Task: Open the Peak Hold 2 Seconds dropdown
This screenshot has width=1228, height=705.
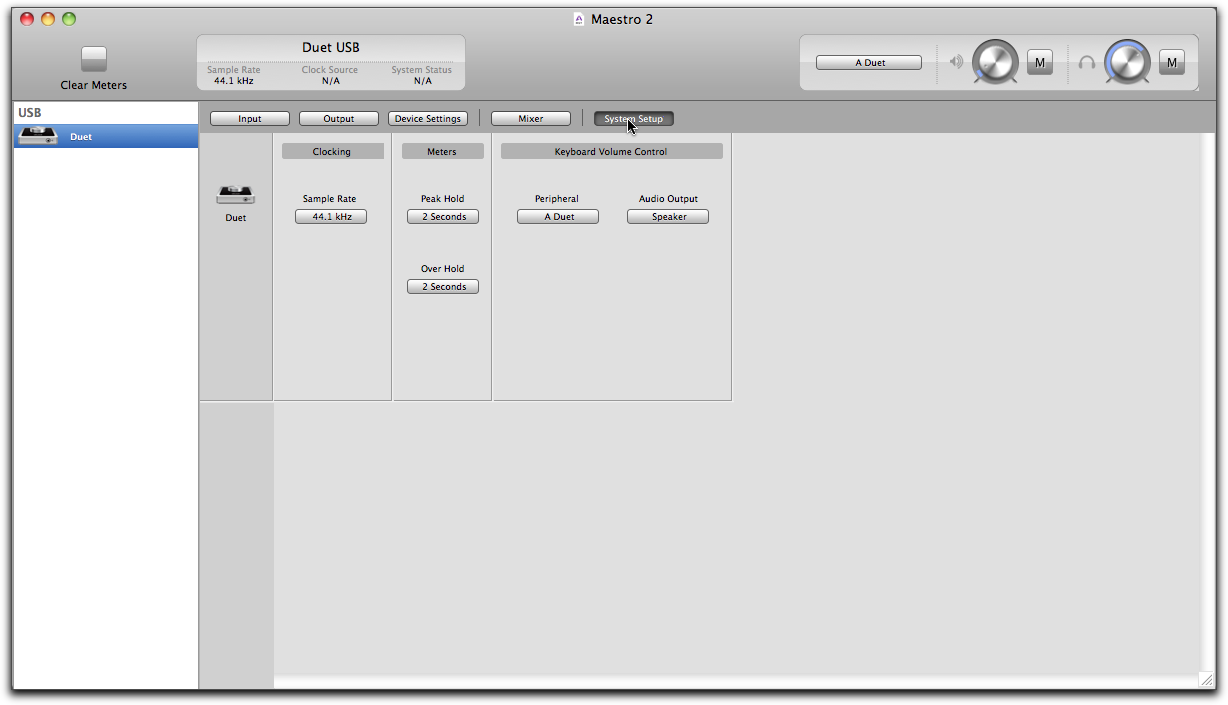Action: [443, 217]
